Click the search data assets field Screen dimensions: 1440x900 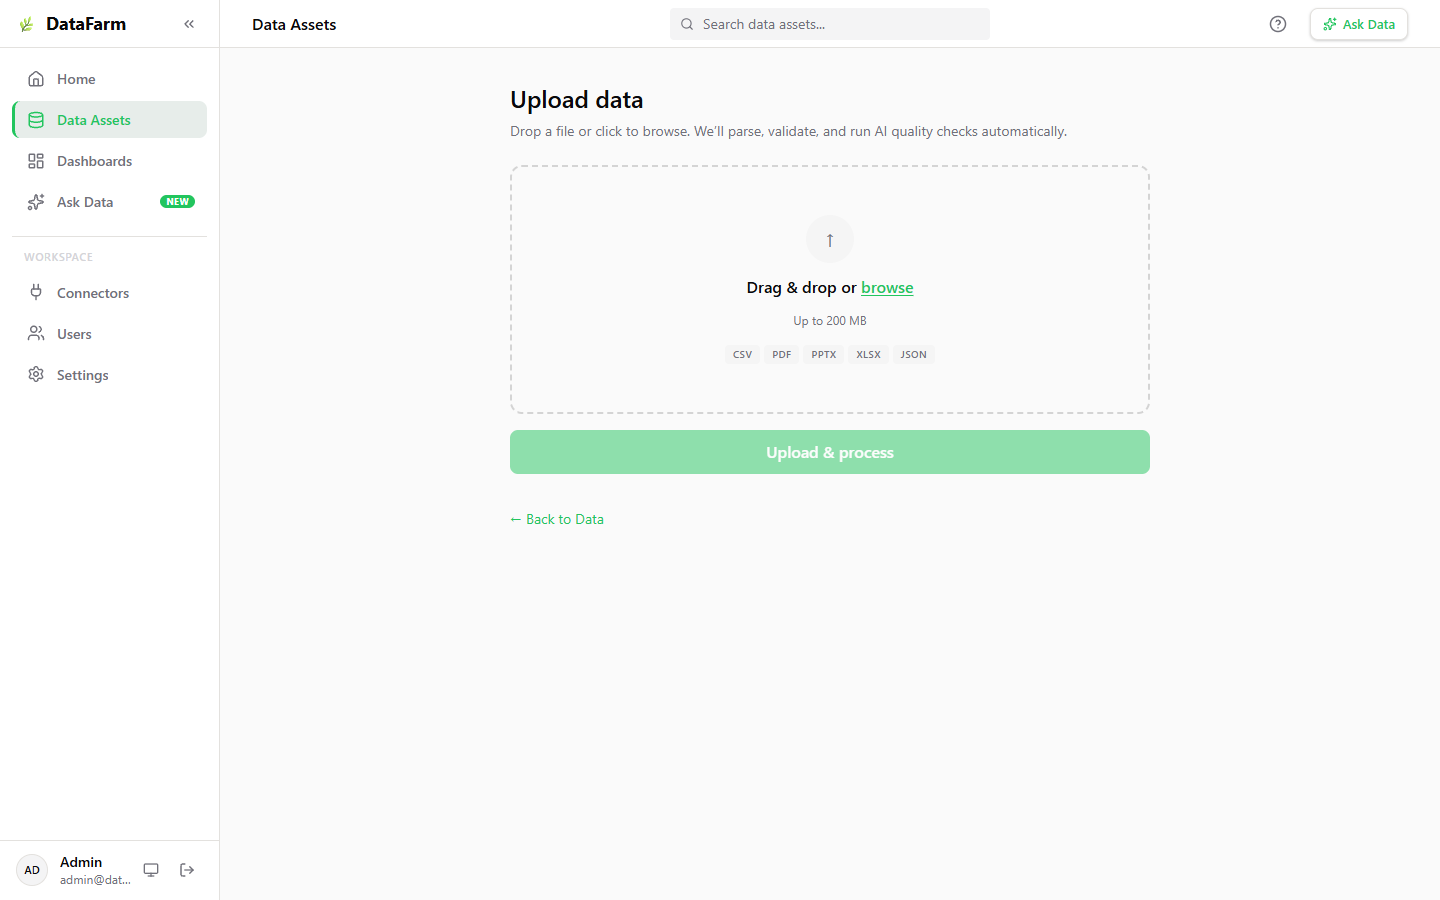[829, 23]
